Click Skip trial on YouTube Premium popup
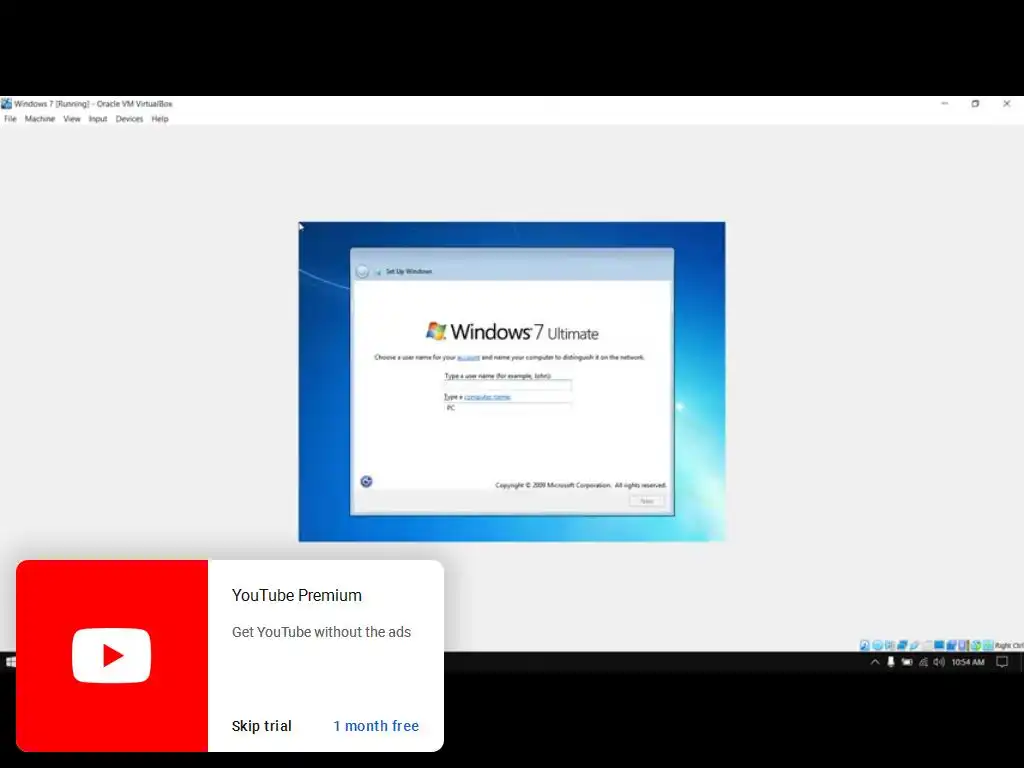1024x768 pixels. pos(262,726)
